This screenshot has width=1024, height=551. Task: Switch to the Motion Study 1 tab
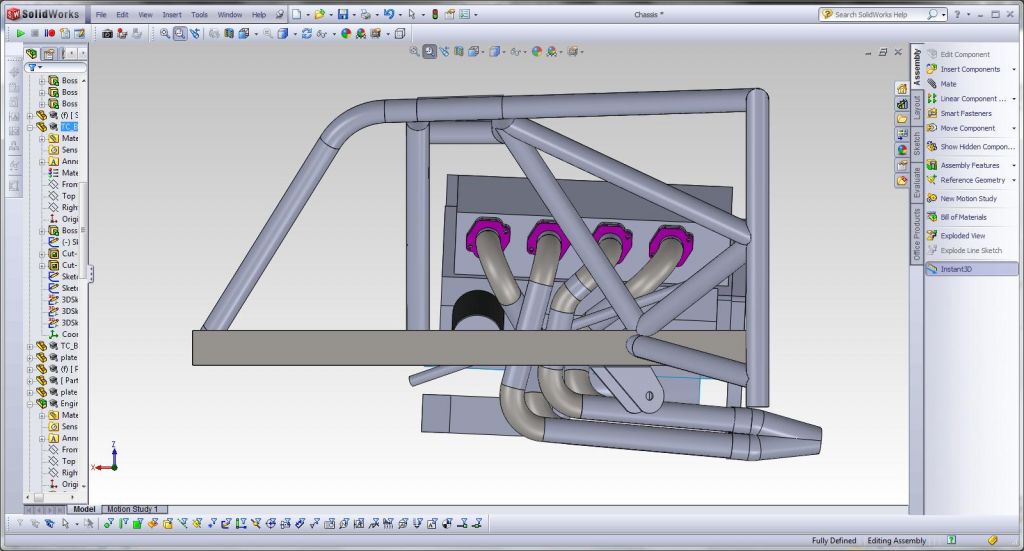click(x=131, y=509)
